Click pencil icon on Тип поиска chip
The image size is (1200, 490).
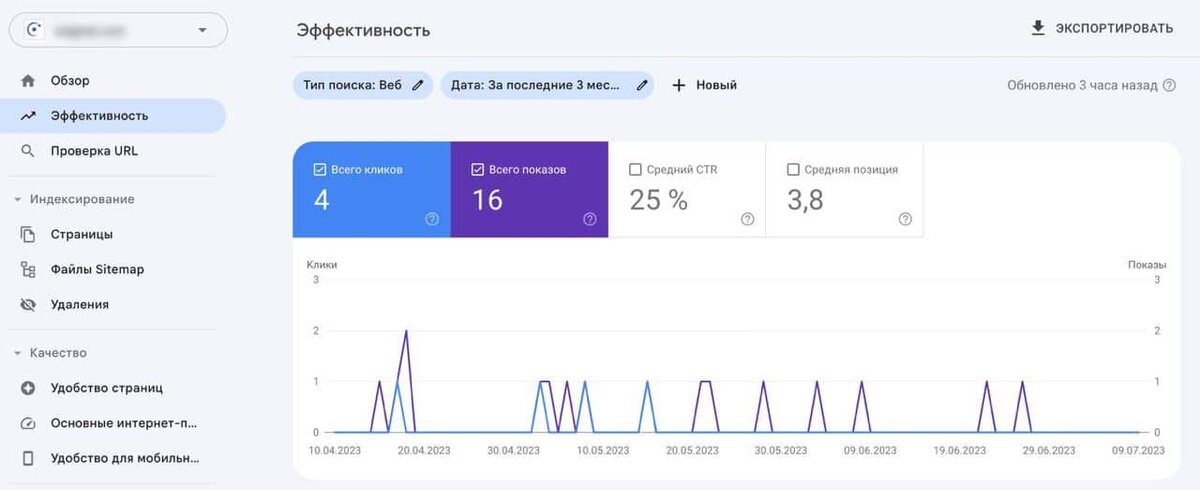[x=417, y=85]
